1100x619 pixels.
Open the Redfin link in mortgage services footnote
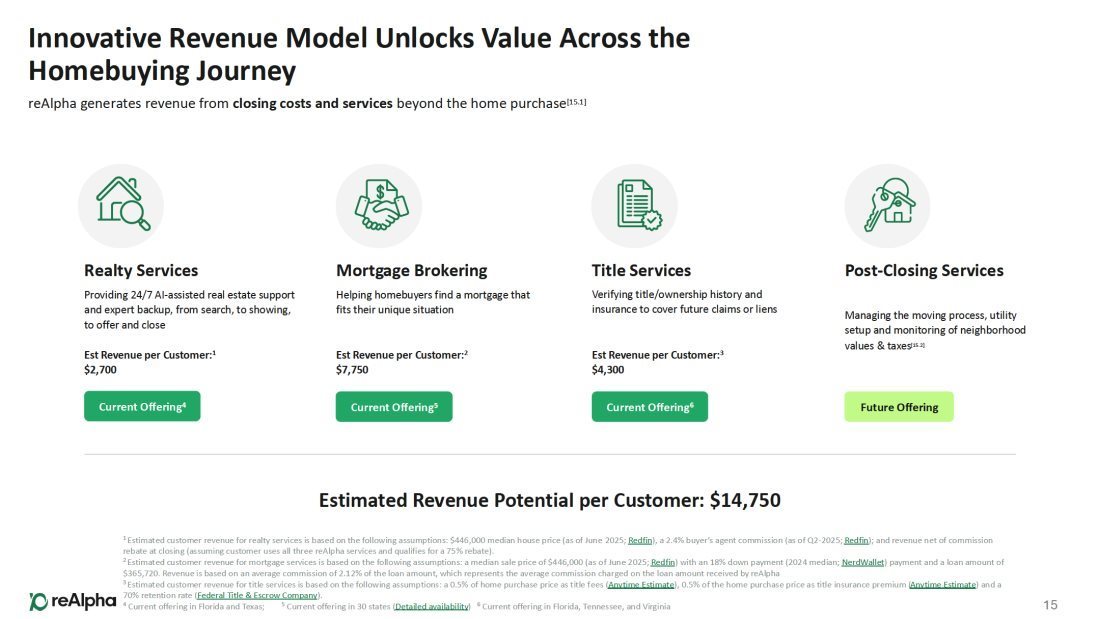tap(663, 562)
